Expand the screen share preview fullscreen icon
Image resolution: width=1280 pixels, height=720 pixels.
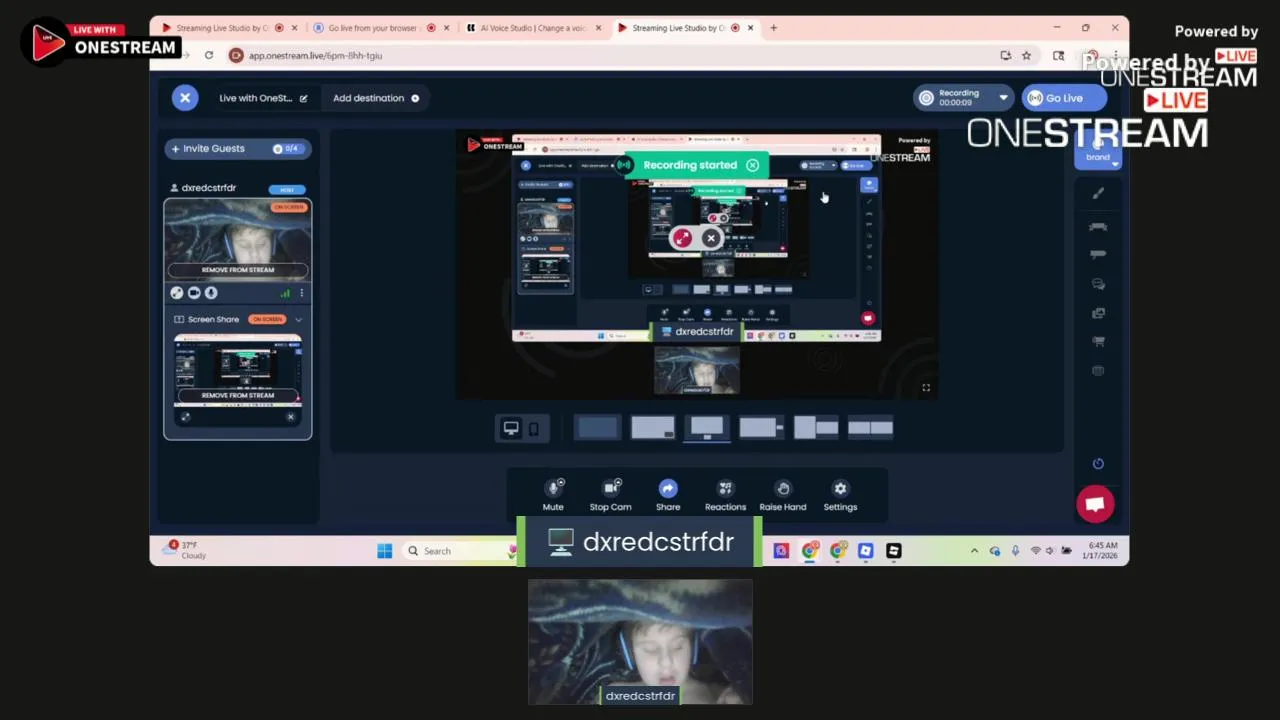(x=185, y=417)
